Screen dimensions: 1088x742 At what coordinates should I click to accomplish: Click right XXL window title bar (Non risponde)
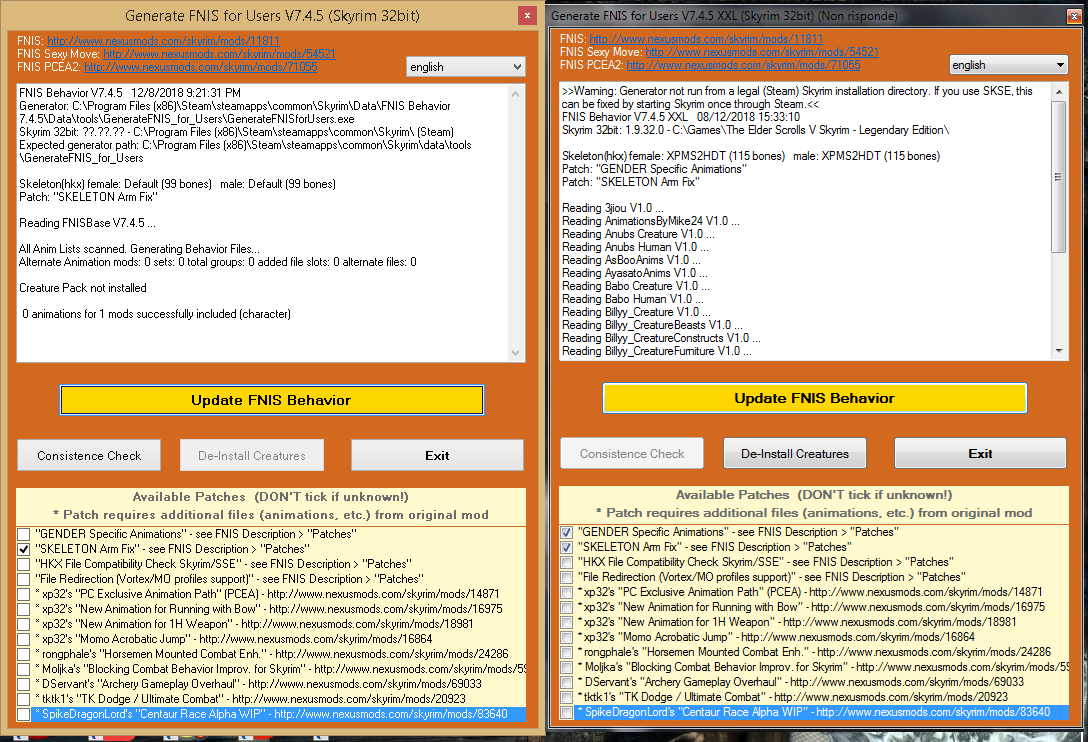point(724,15)
